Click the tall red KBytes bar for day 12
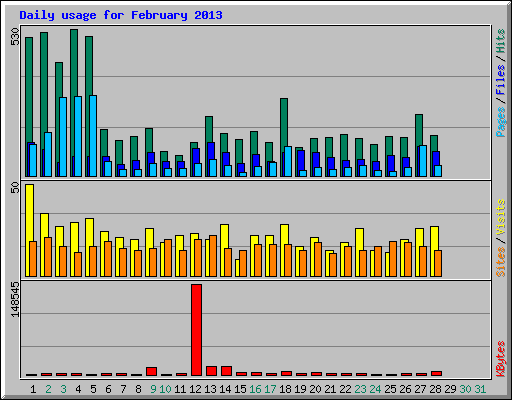 (x=196, y=330)
